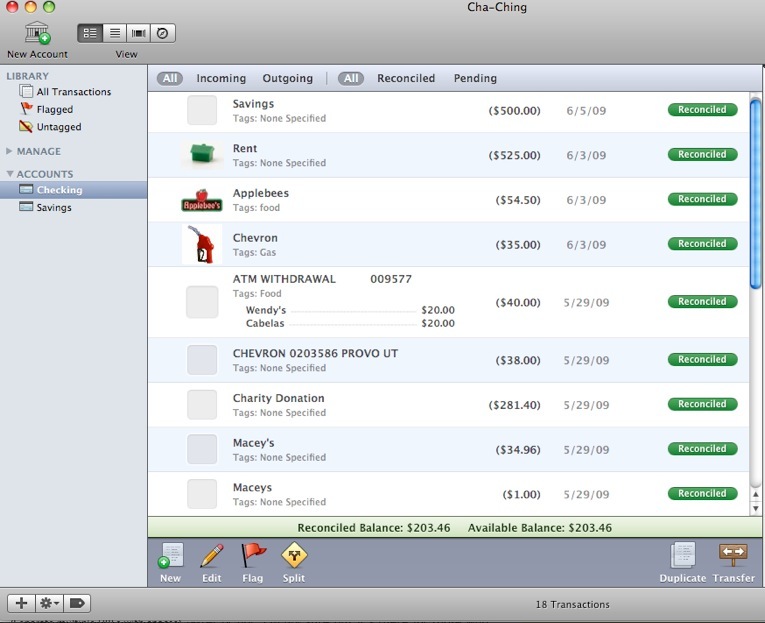The image size is (765, 623).
Task: Toggle Reconciled badge on CHEVRON PROVO UT
Action: point(702,359)
